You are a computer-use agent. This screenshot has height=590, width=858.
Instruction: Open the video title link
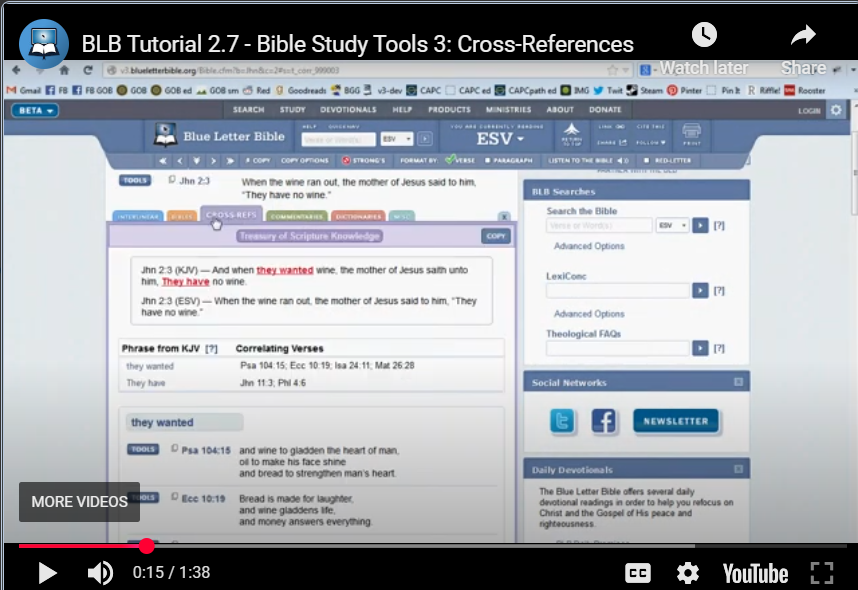point(357,44)
